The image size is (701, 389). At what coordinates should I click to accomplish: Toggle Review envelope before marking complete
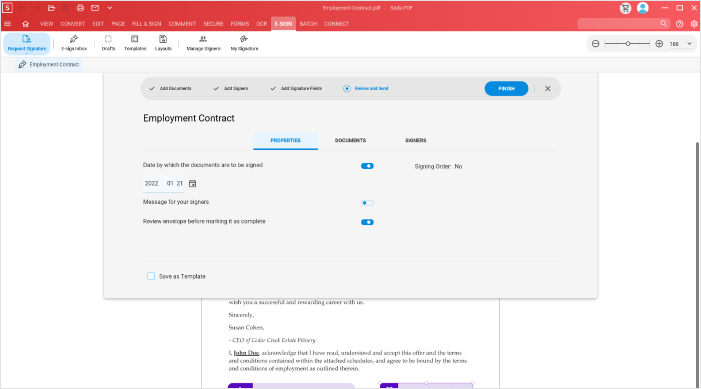367,222
